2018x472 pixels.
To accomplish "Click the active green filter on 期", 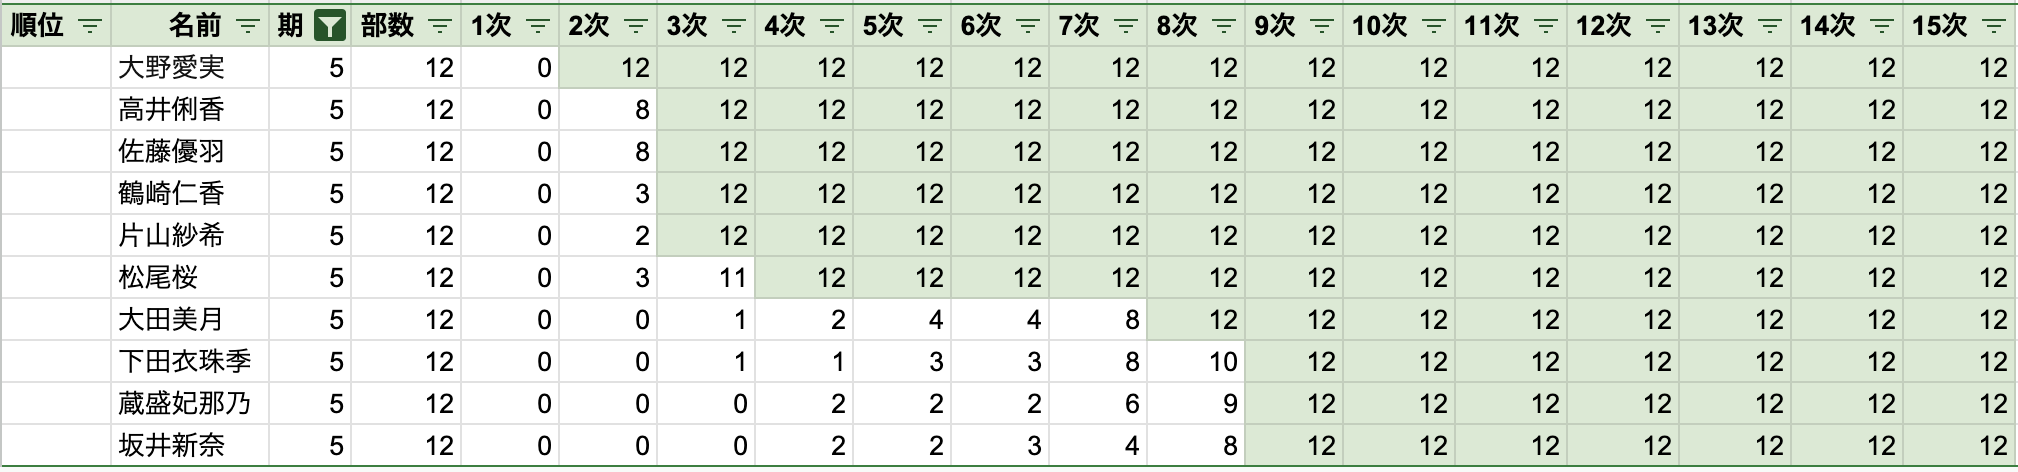I will pos(330,26).
